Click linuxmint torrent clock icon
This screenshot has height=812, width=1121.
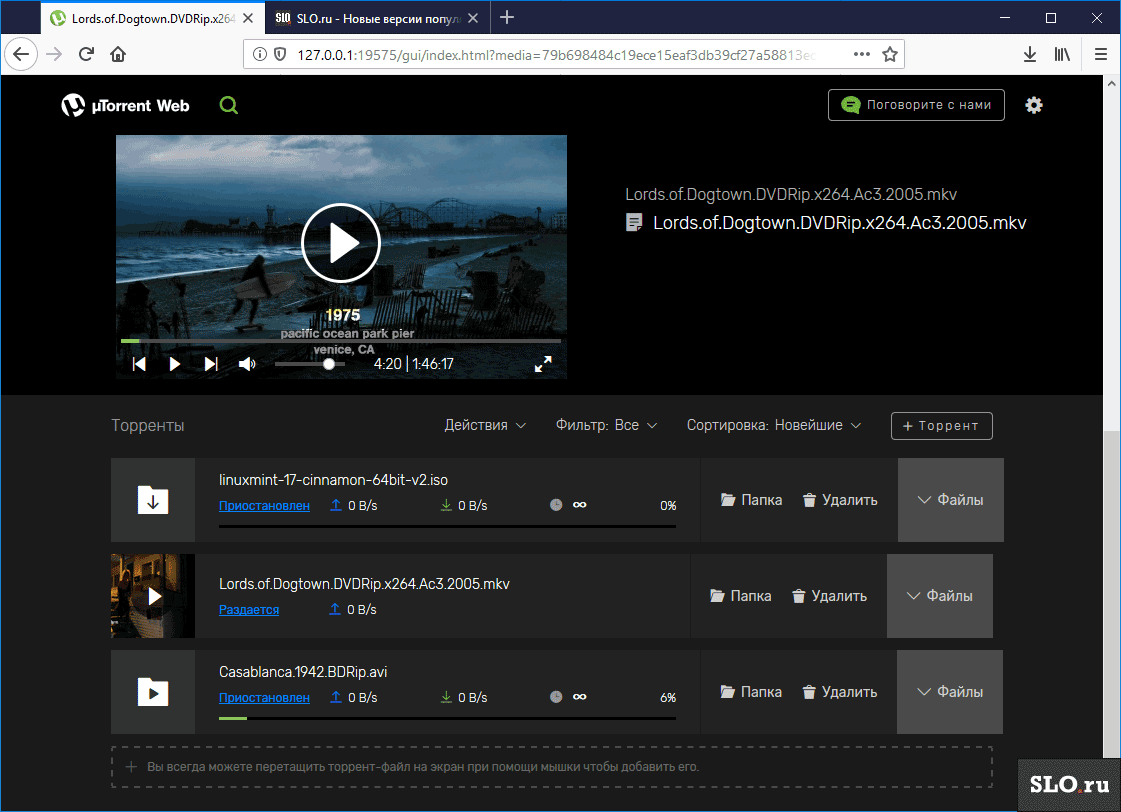tap(556, 505)
